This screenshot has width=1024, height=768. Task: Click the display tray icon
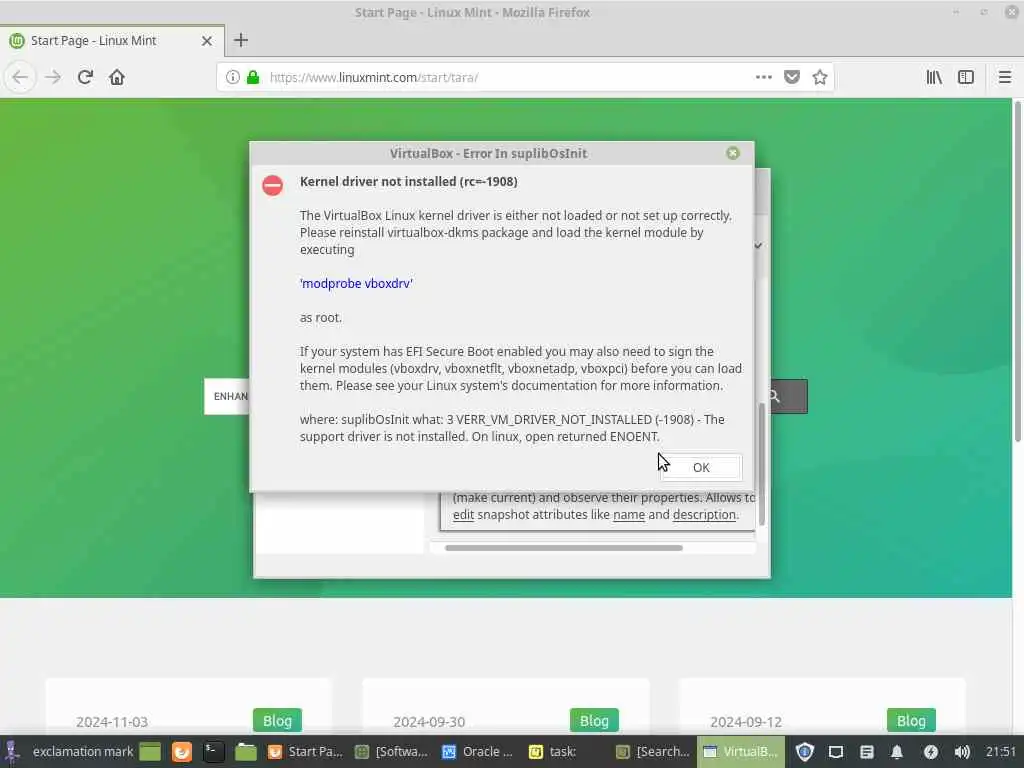point(836,752)
